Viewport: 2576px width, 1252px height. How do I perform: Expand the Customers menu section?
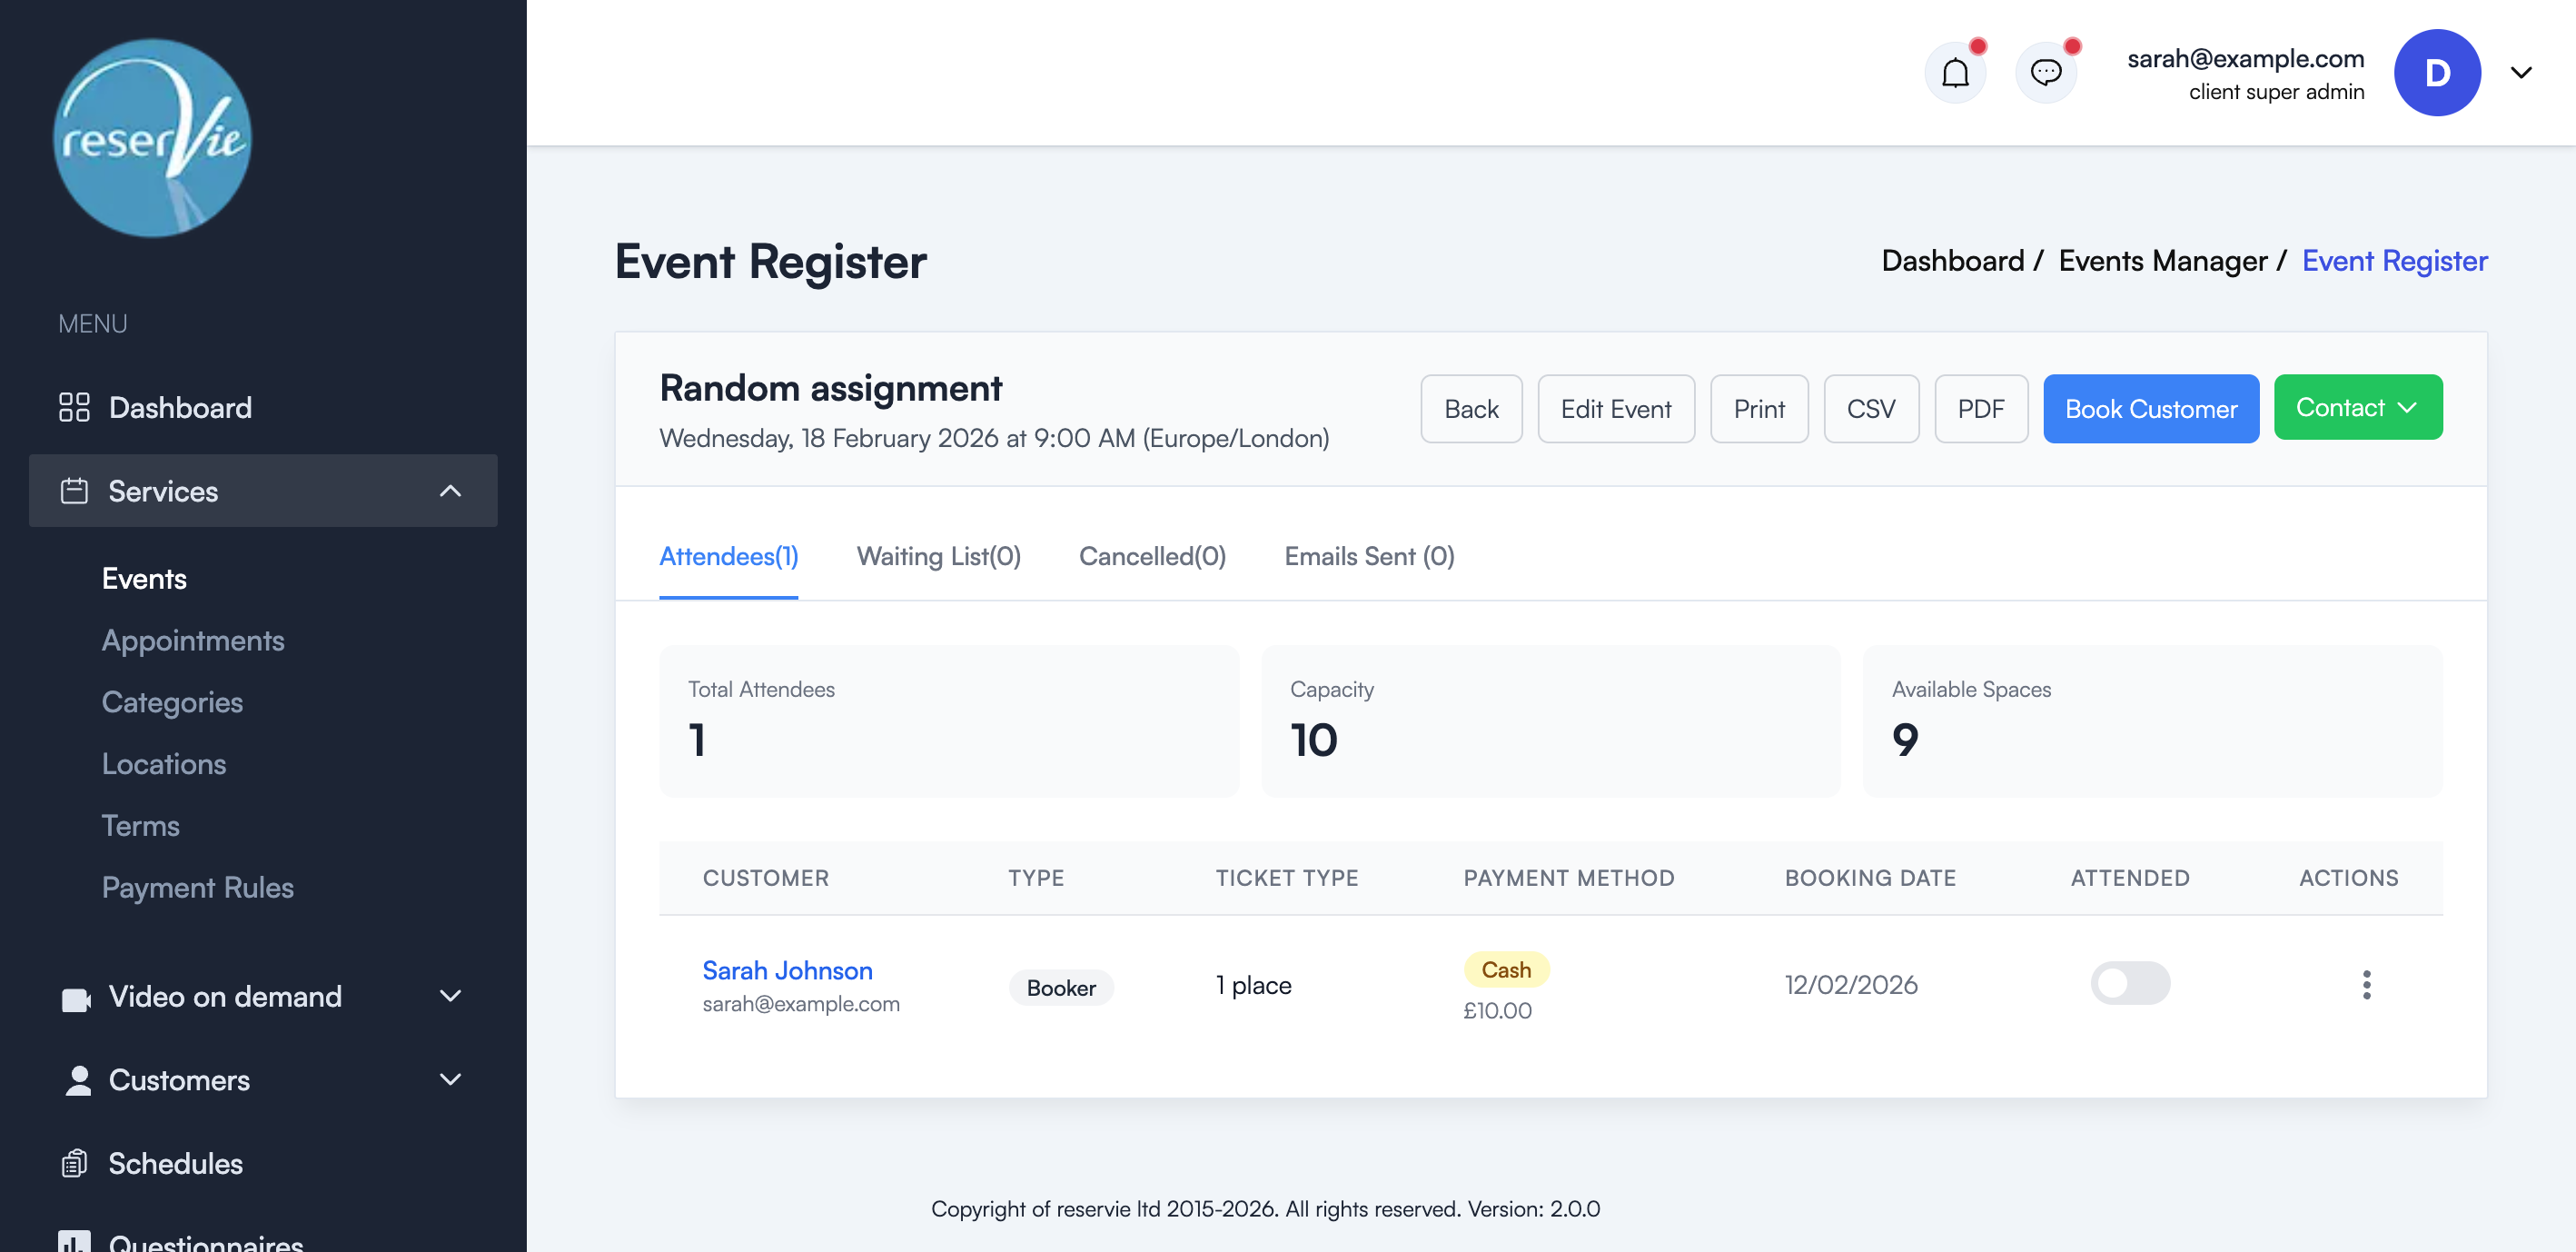click(x=450, y=1080)
